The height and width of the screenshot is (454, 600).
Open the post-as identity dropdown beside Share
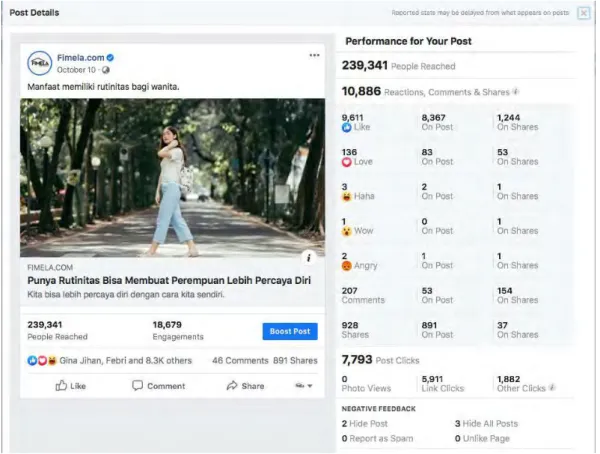304,386
